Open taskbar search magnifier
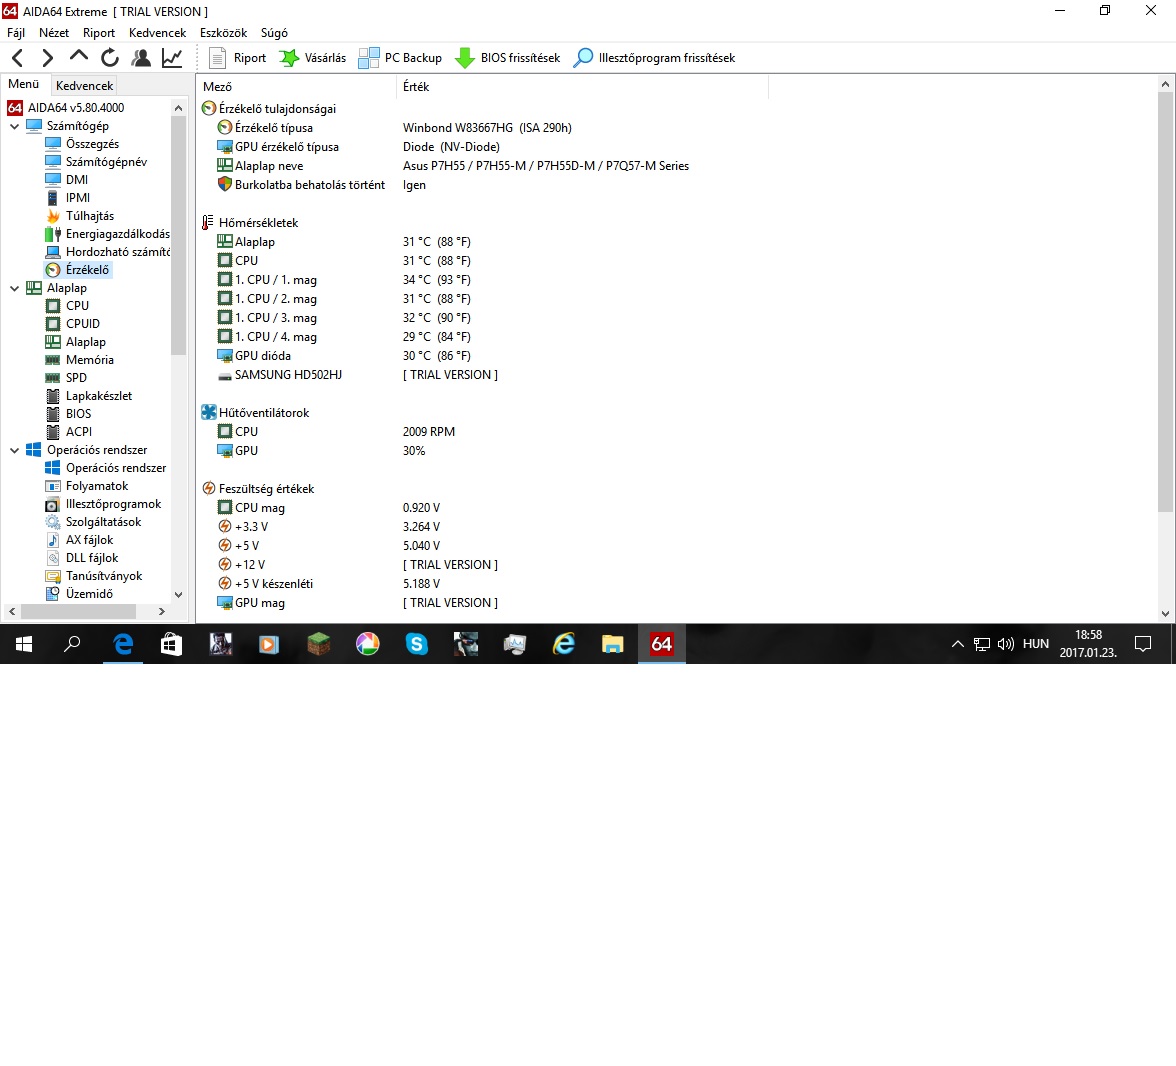 tap(72, 644)
